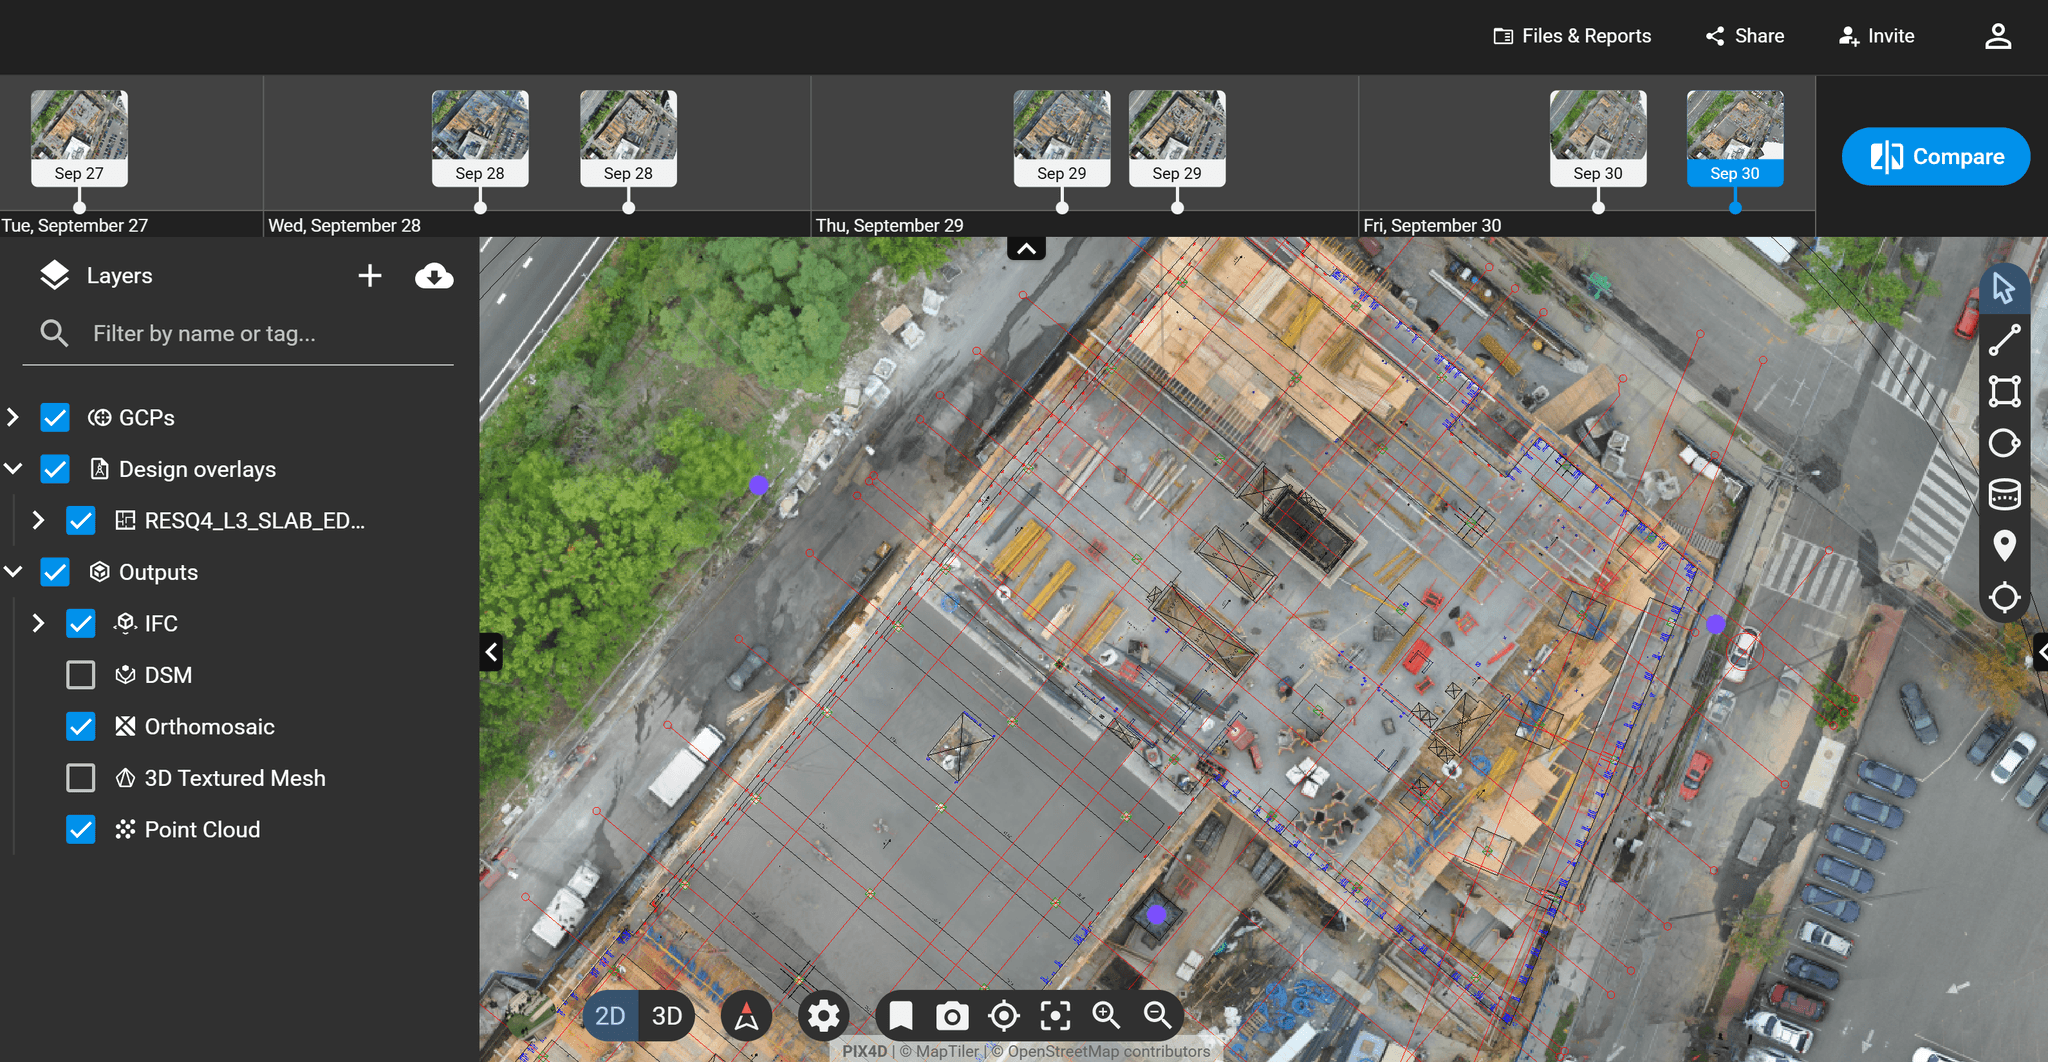This screenshot has height=1062, width=2048.
Task: Click the Orthomosaic layer icon
Action: [125, 727]
